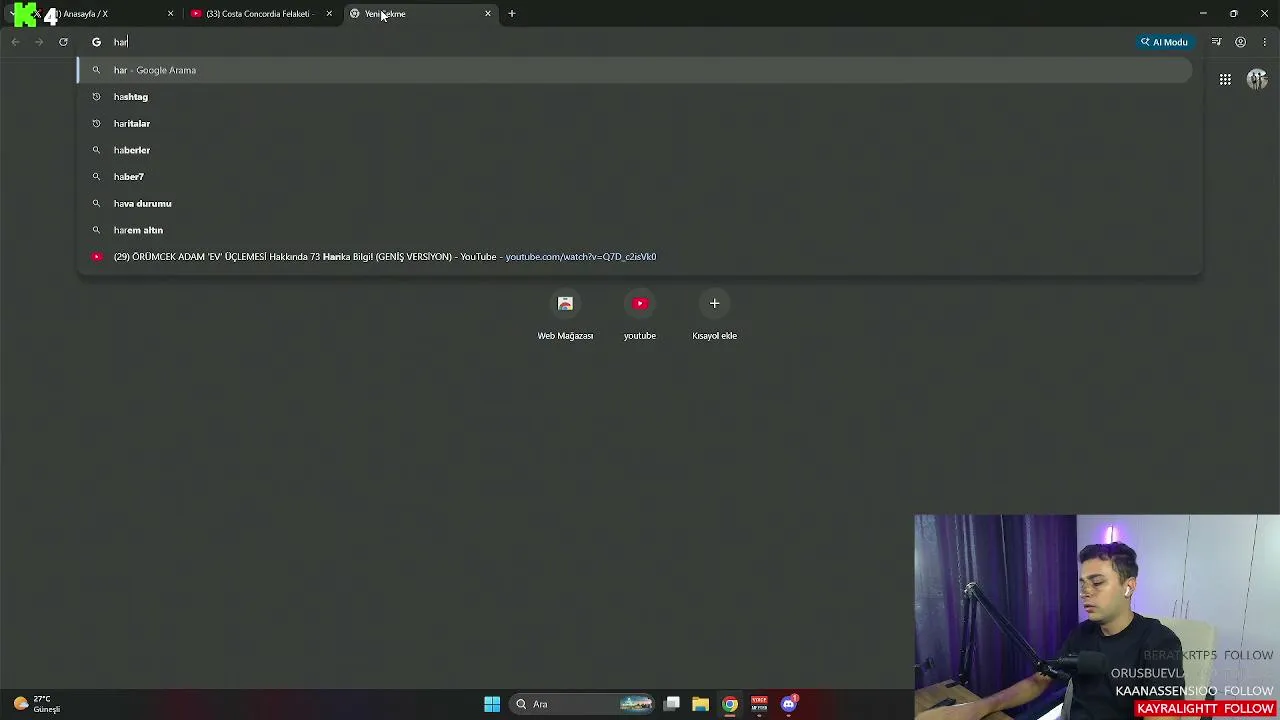
Task: Click the search icon beside 'haberler'
Action: [x=96, y=150]
